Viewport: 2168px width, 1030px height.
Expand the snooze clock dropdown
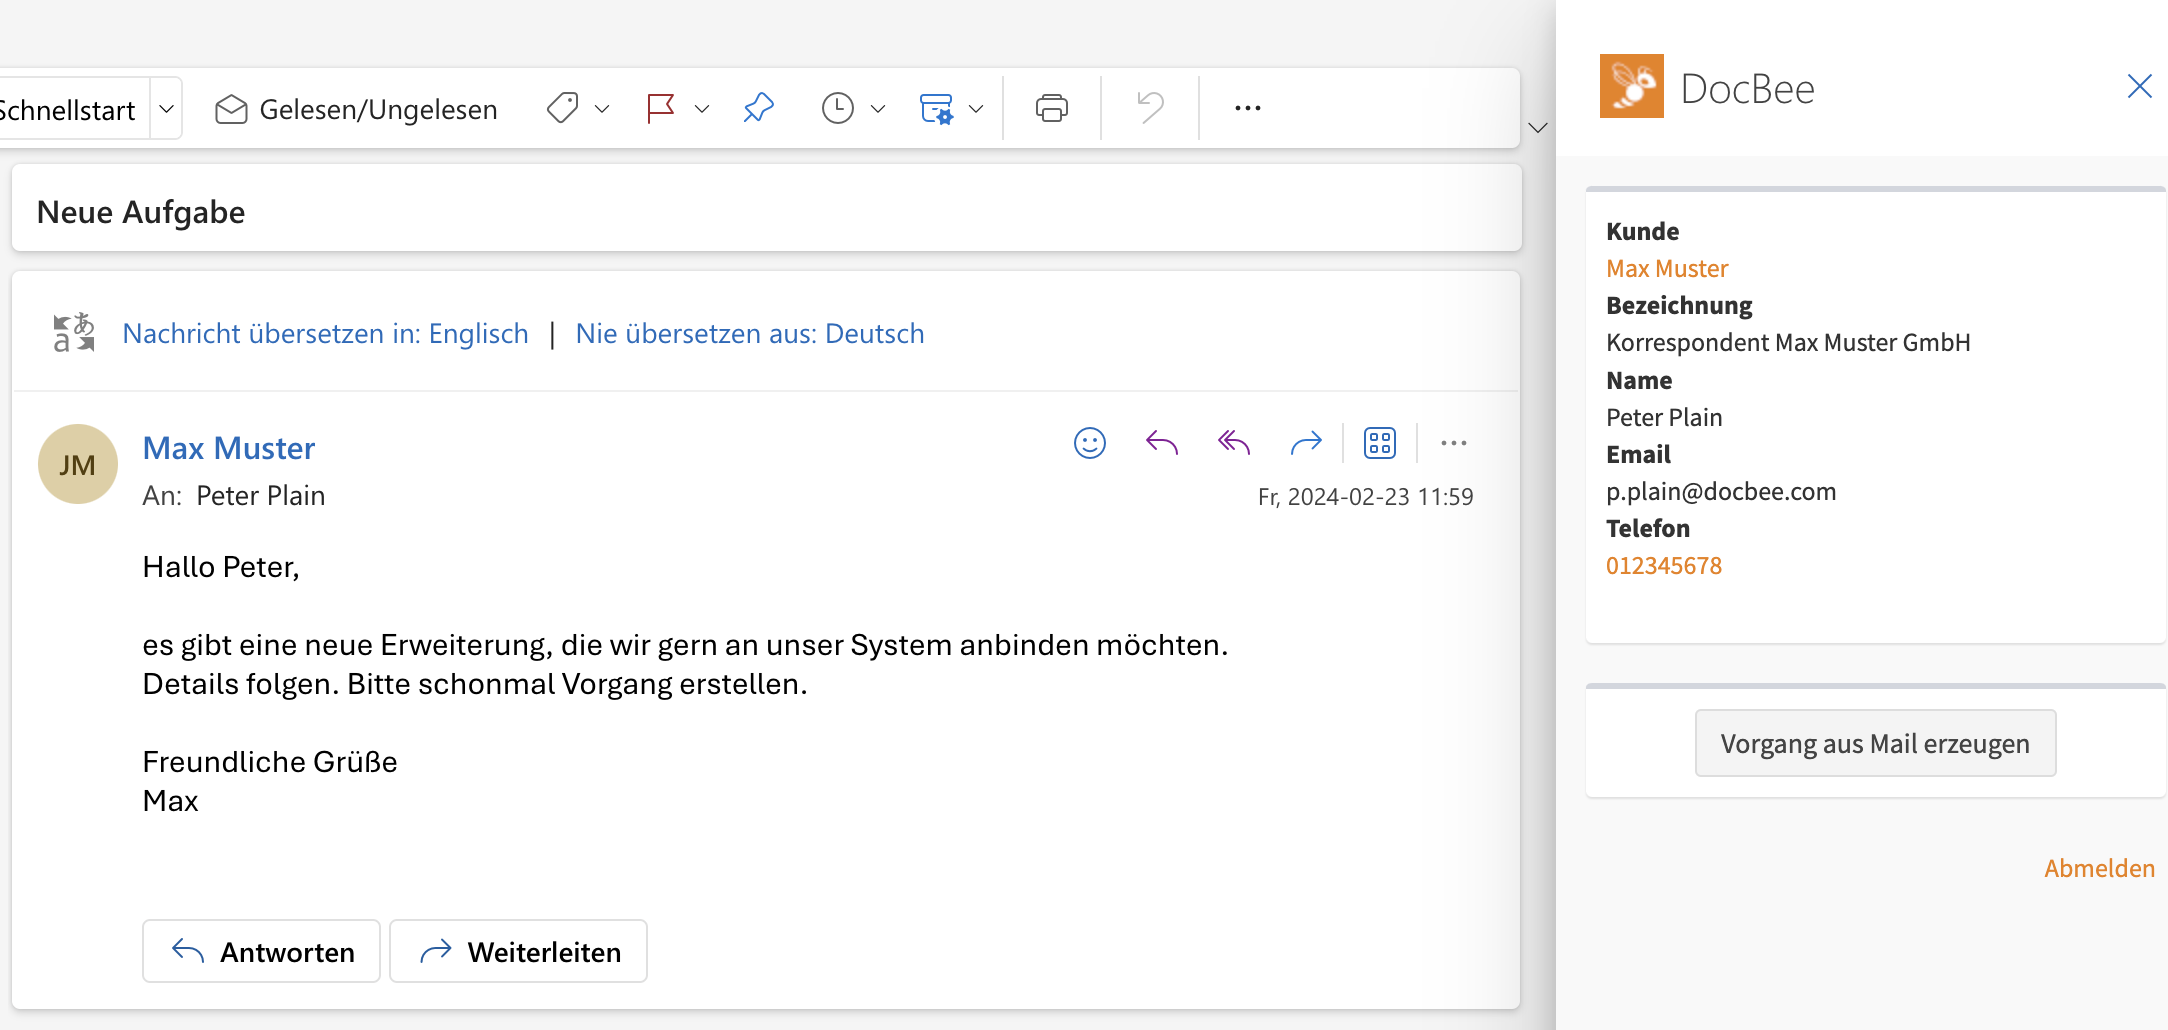[x=878, y=109]
